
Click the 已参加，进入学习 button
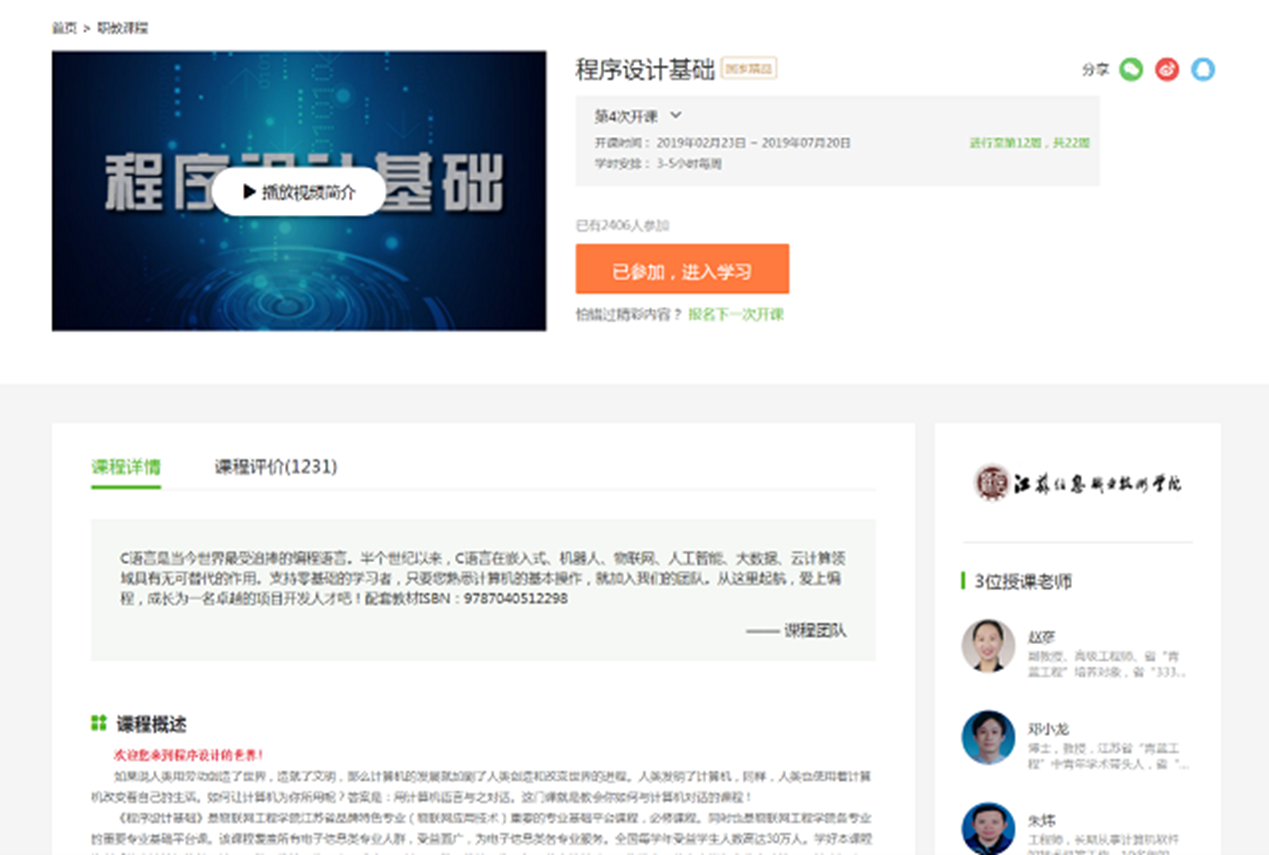pos(682,270)
